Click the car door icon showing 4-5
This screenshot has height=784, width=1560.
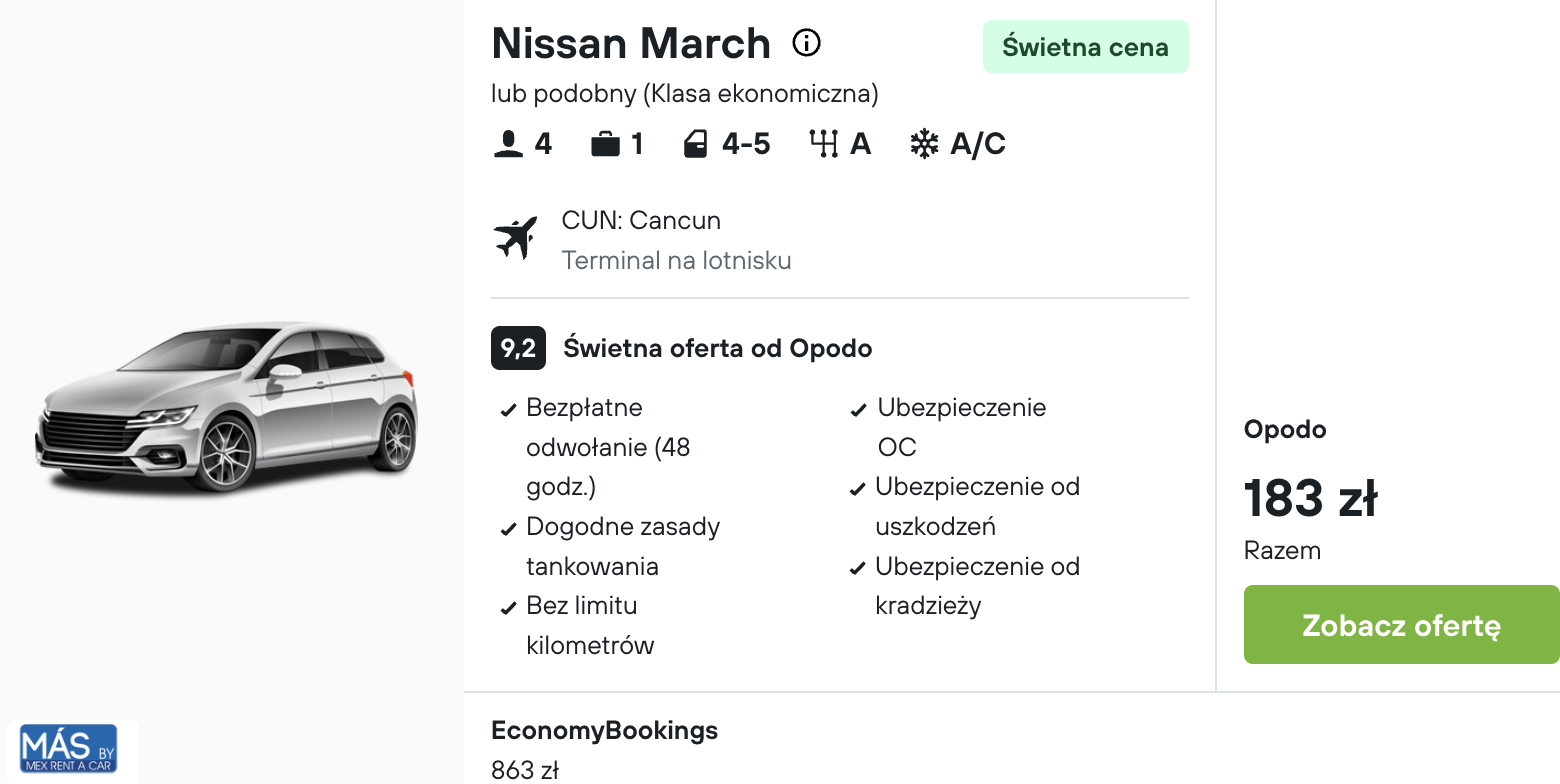(x=696, y=145)
